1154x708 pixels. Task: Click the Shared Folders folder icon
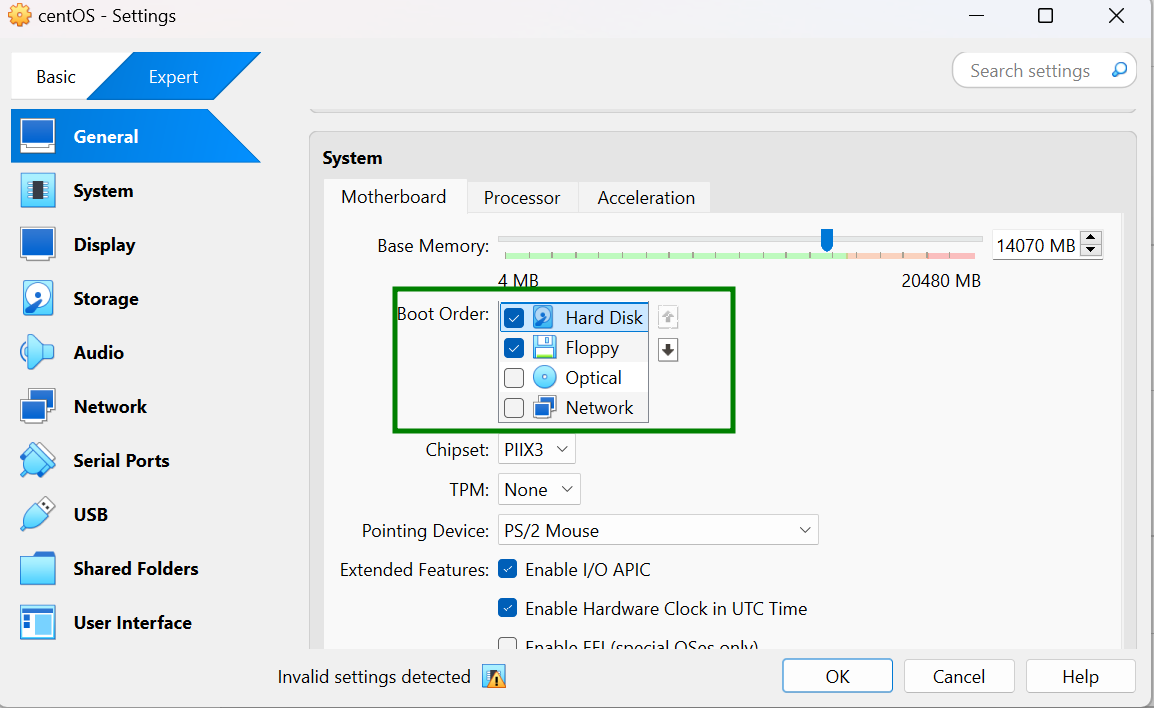pyautogui.click(x=38, y=569)
